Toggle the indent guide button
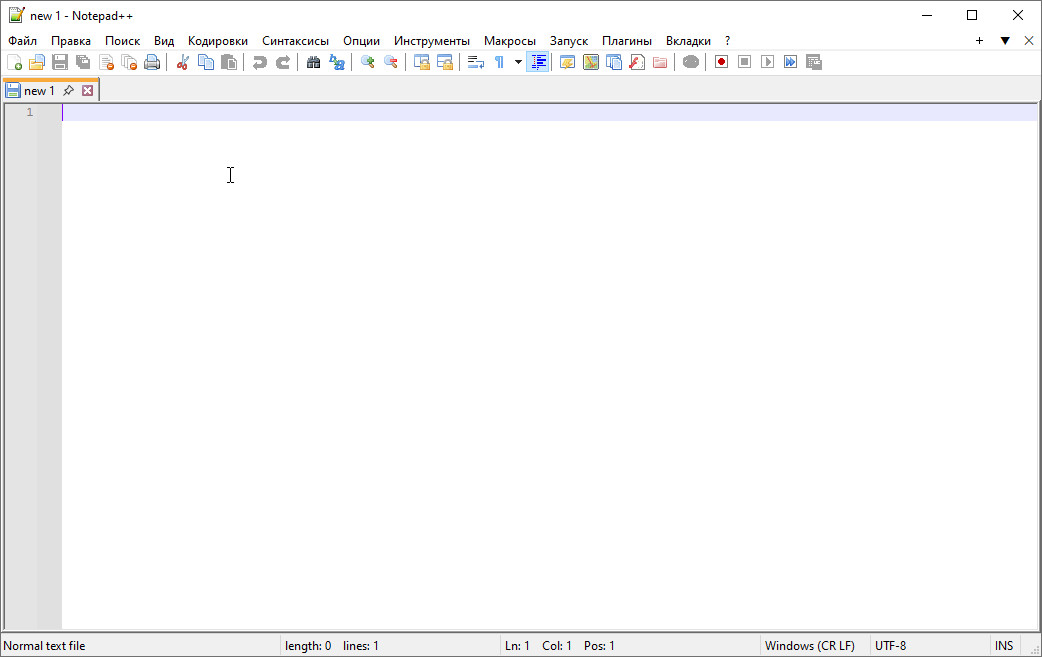 (x=538, y=62)
